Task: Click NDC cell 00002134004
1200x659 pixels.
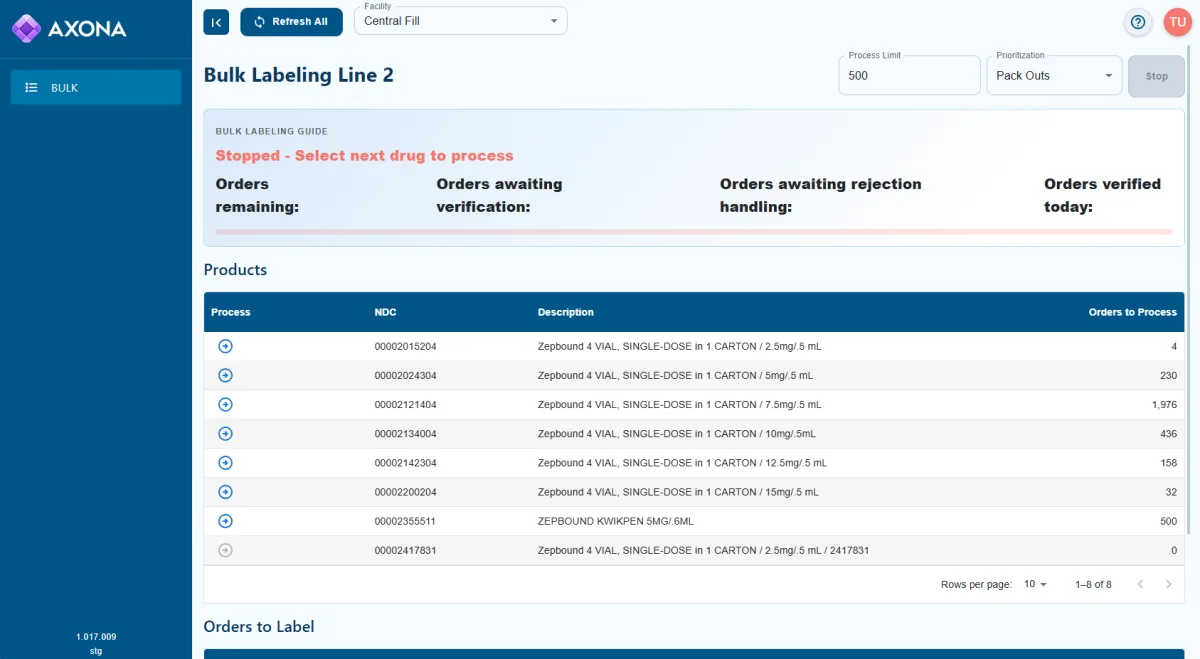Action: (405, 434)
